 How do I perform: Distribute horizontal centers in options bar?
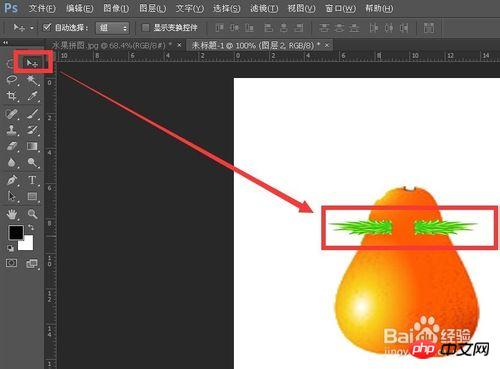[389, 28]
